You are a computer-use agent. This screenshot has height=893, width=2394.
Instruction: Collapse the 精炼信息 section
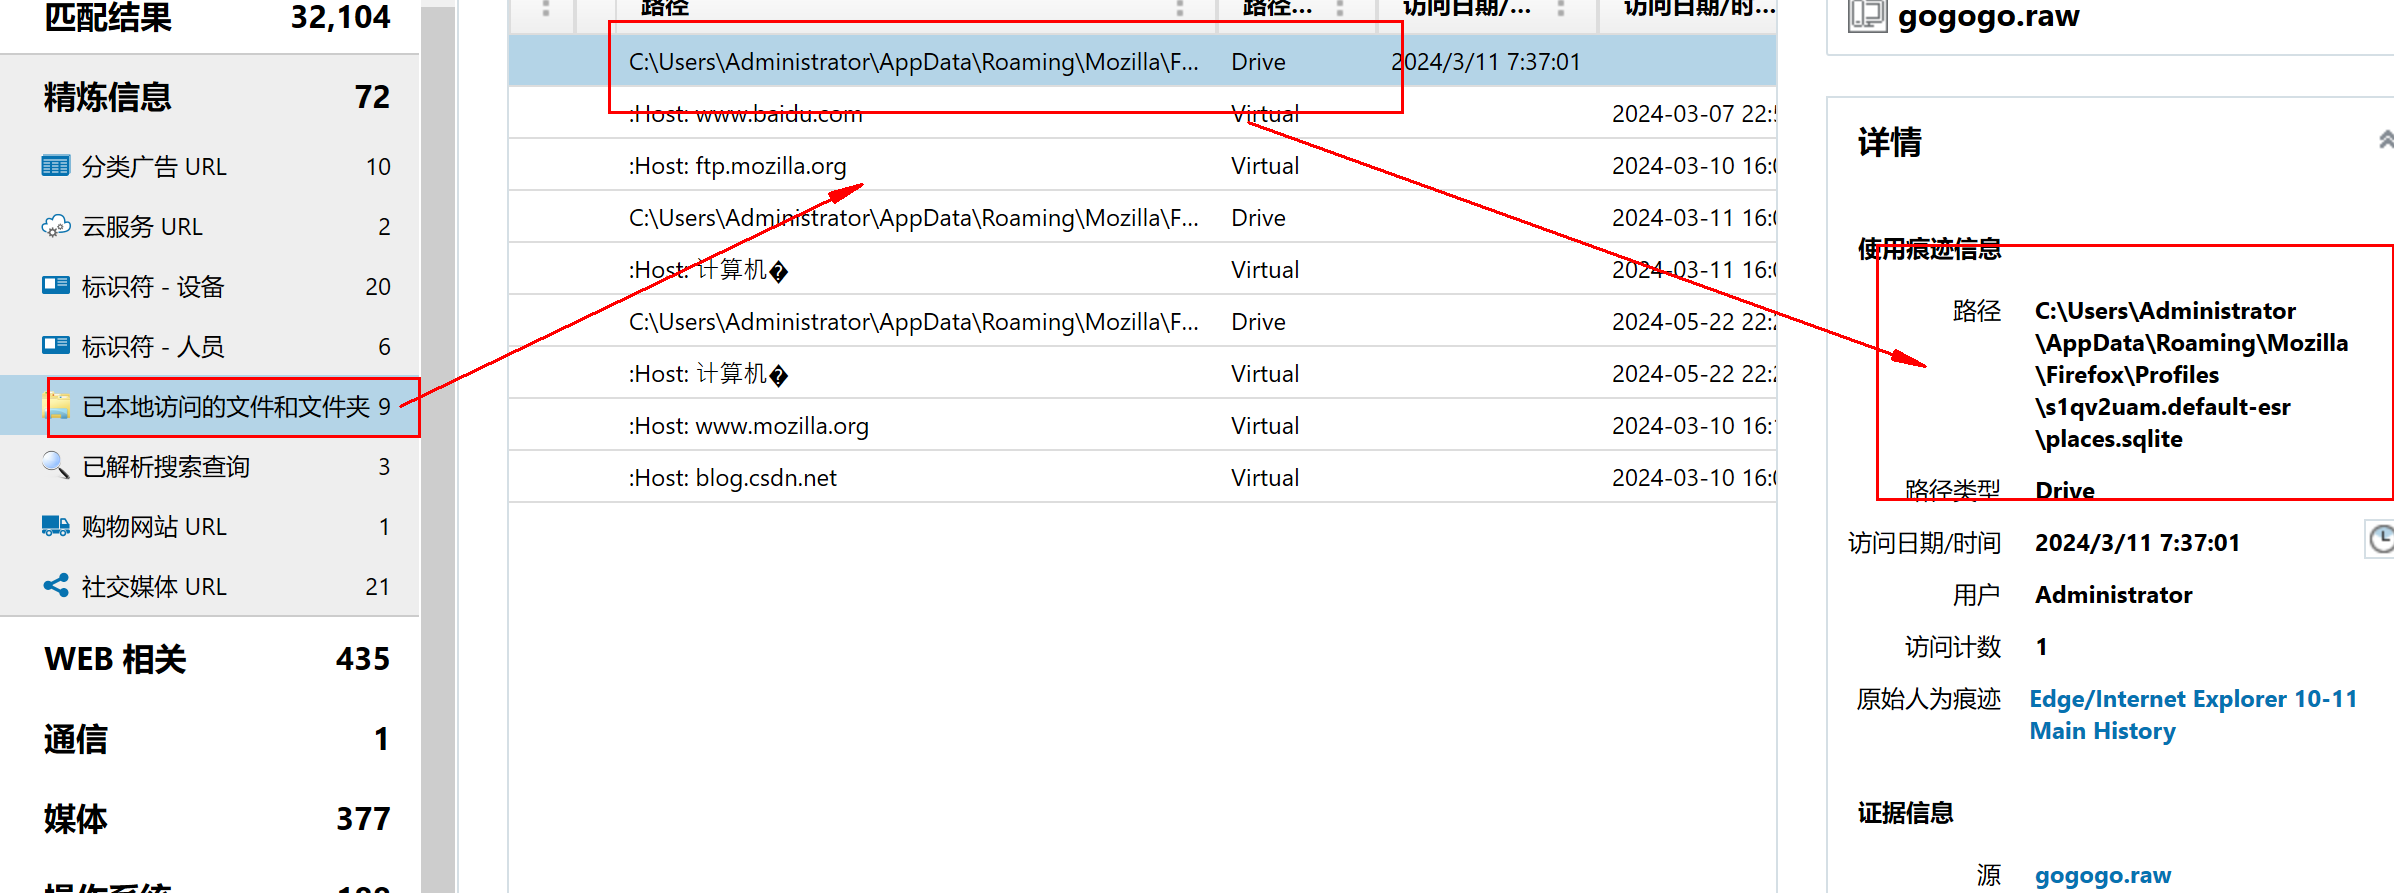coord(210,97)
